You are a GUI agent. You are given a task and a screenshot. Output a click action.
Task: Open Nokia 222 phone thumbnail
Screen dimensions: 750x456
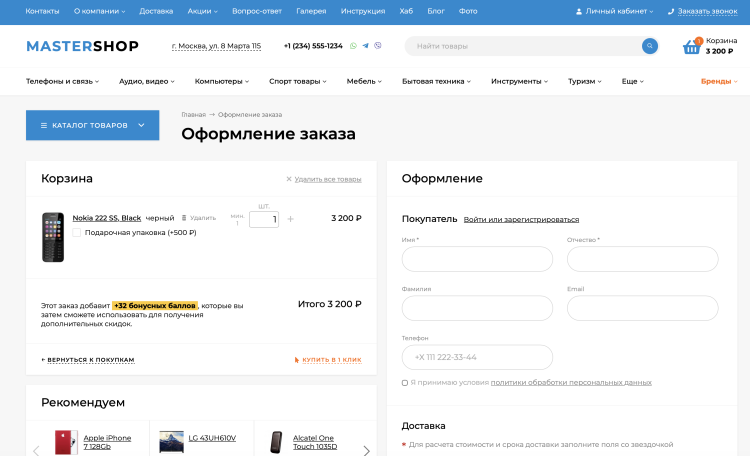53,237
